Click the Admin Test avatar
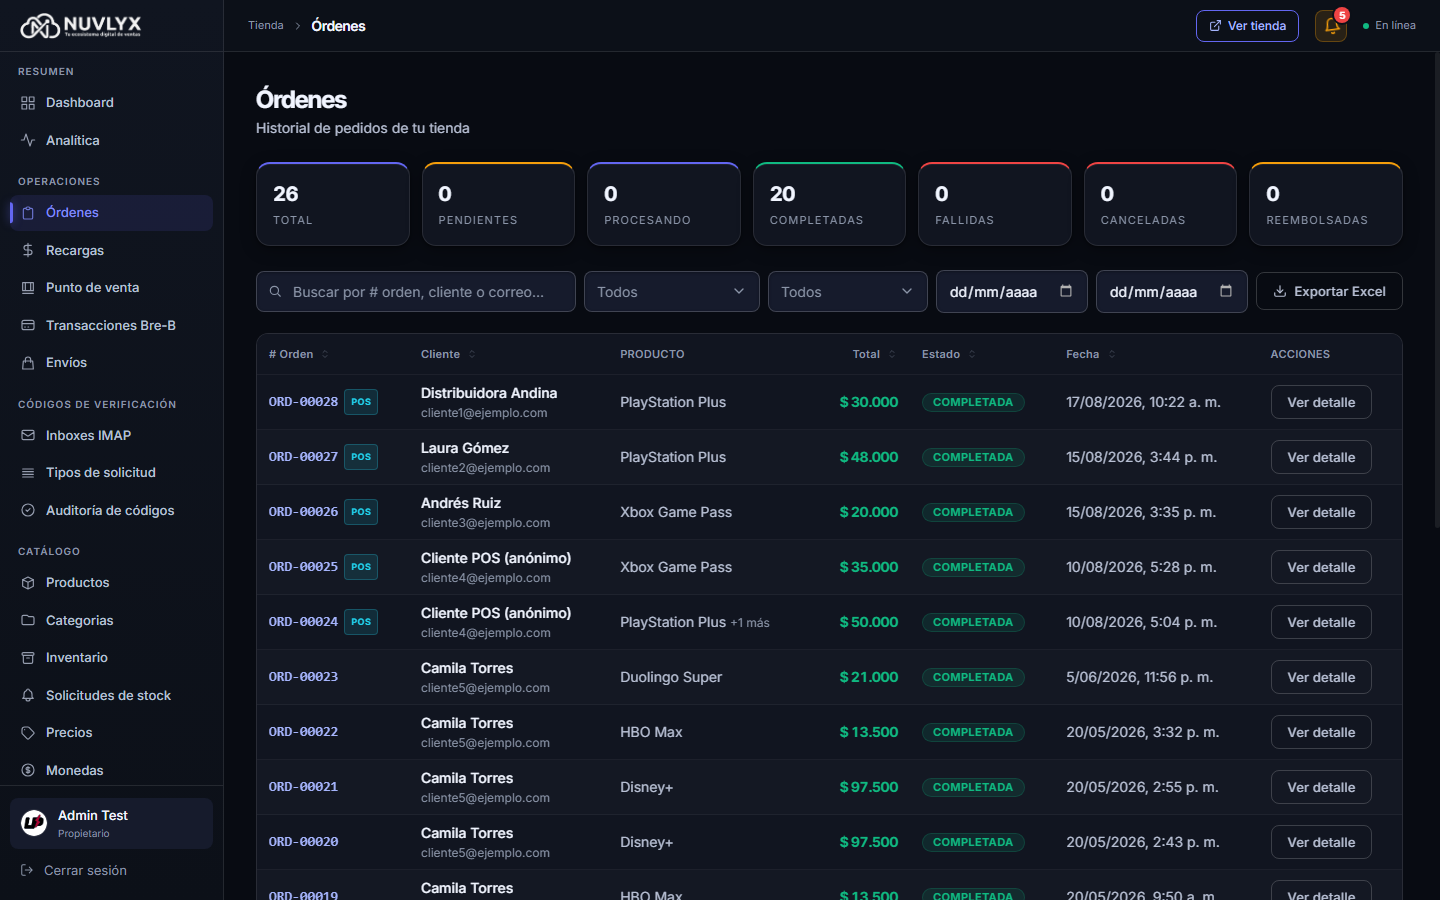The height and width of the screenshot is (900, 1440). tap(34, 823)
